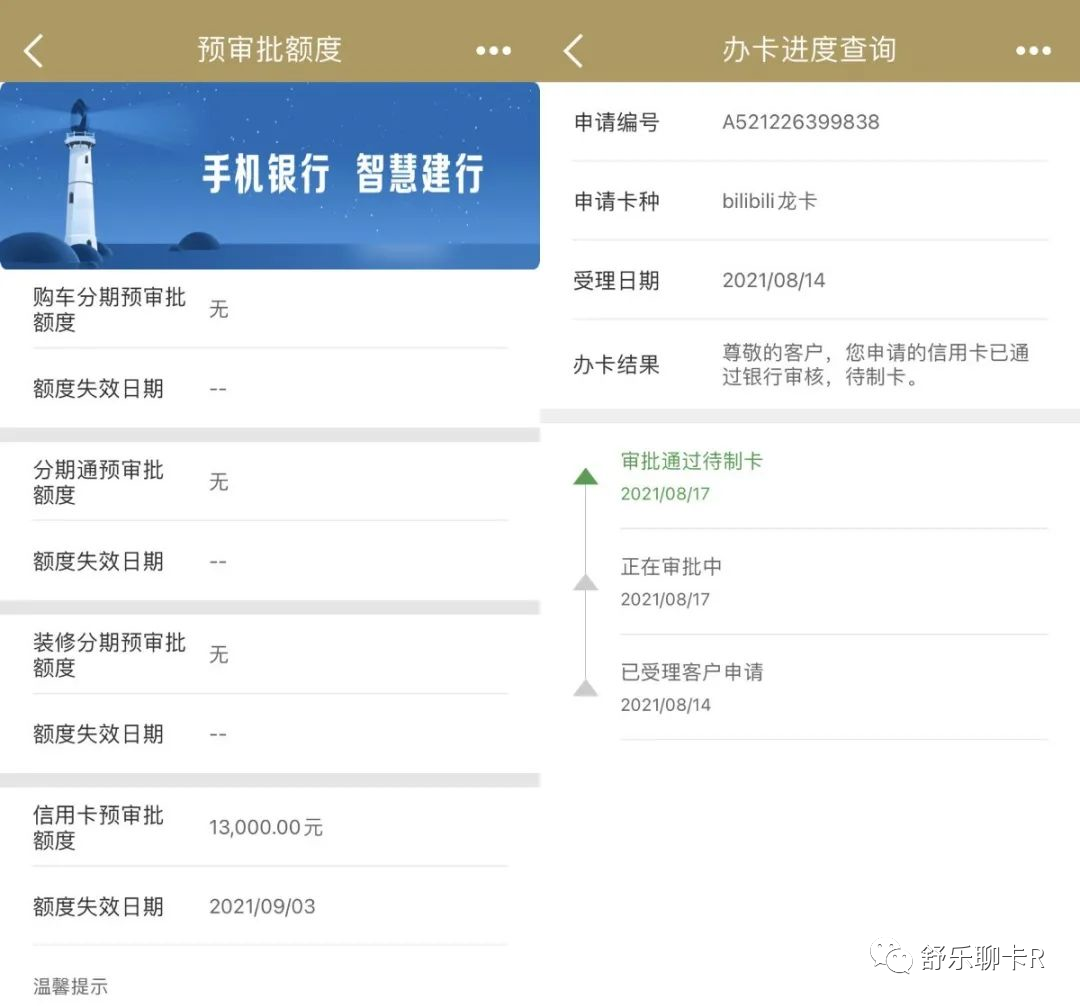
Task: Tap 购车分期预审批额度 label
Action: click(109, 309)
